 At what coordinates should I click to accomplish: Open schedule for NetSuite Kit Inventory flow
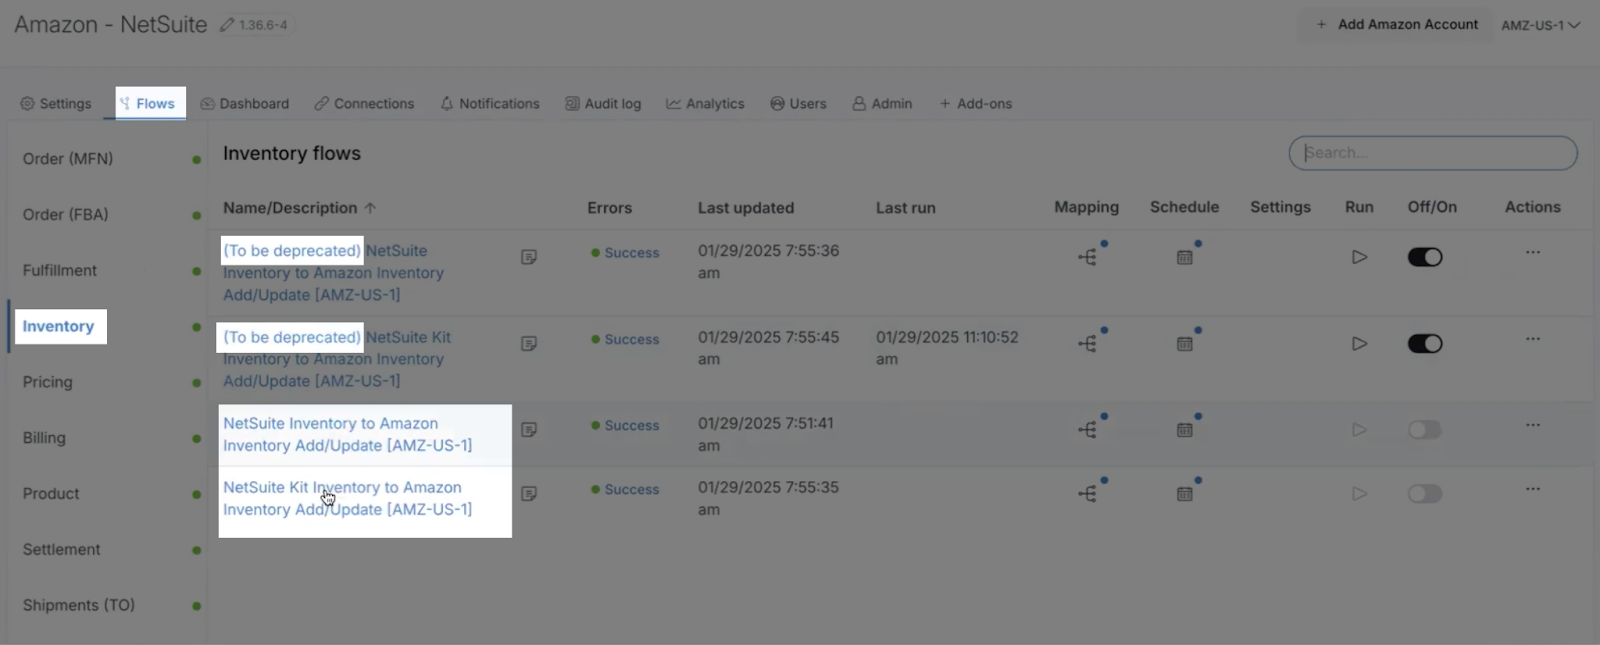tap(1185, 493)
